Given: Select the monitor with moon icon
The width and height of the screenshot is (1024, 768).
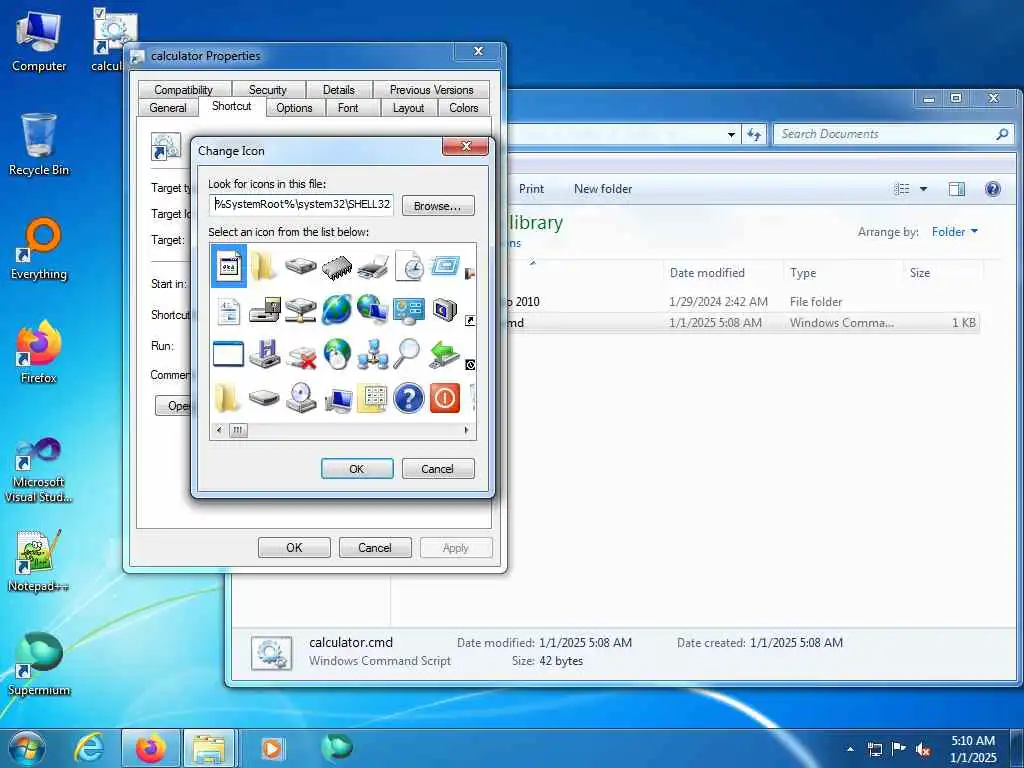Looking at the screenshot, I should [x=445, y=310].
